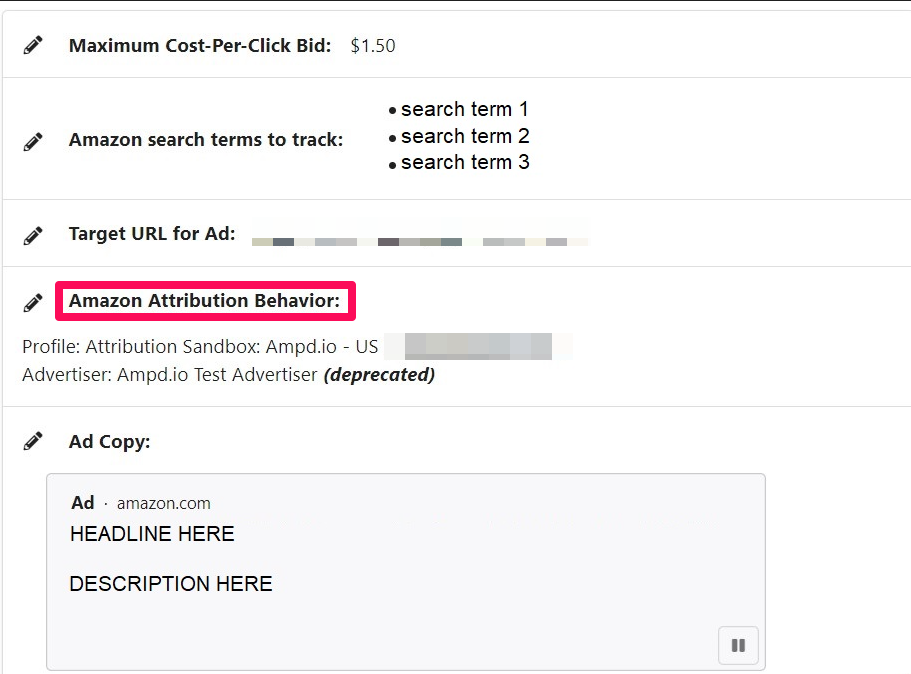Open the amazon.com link in ad preview

(x=164, y=503)
